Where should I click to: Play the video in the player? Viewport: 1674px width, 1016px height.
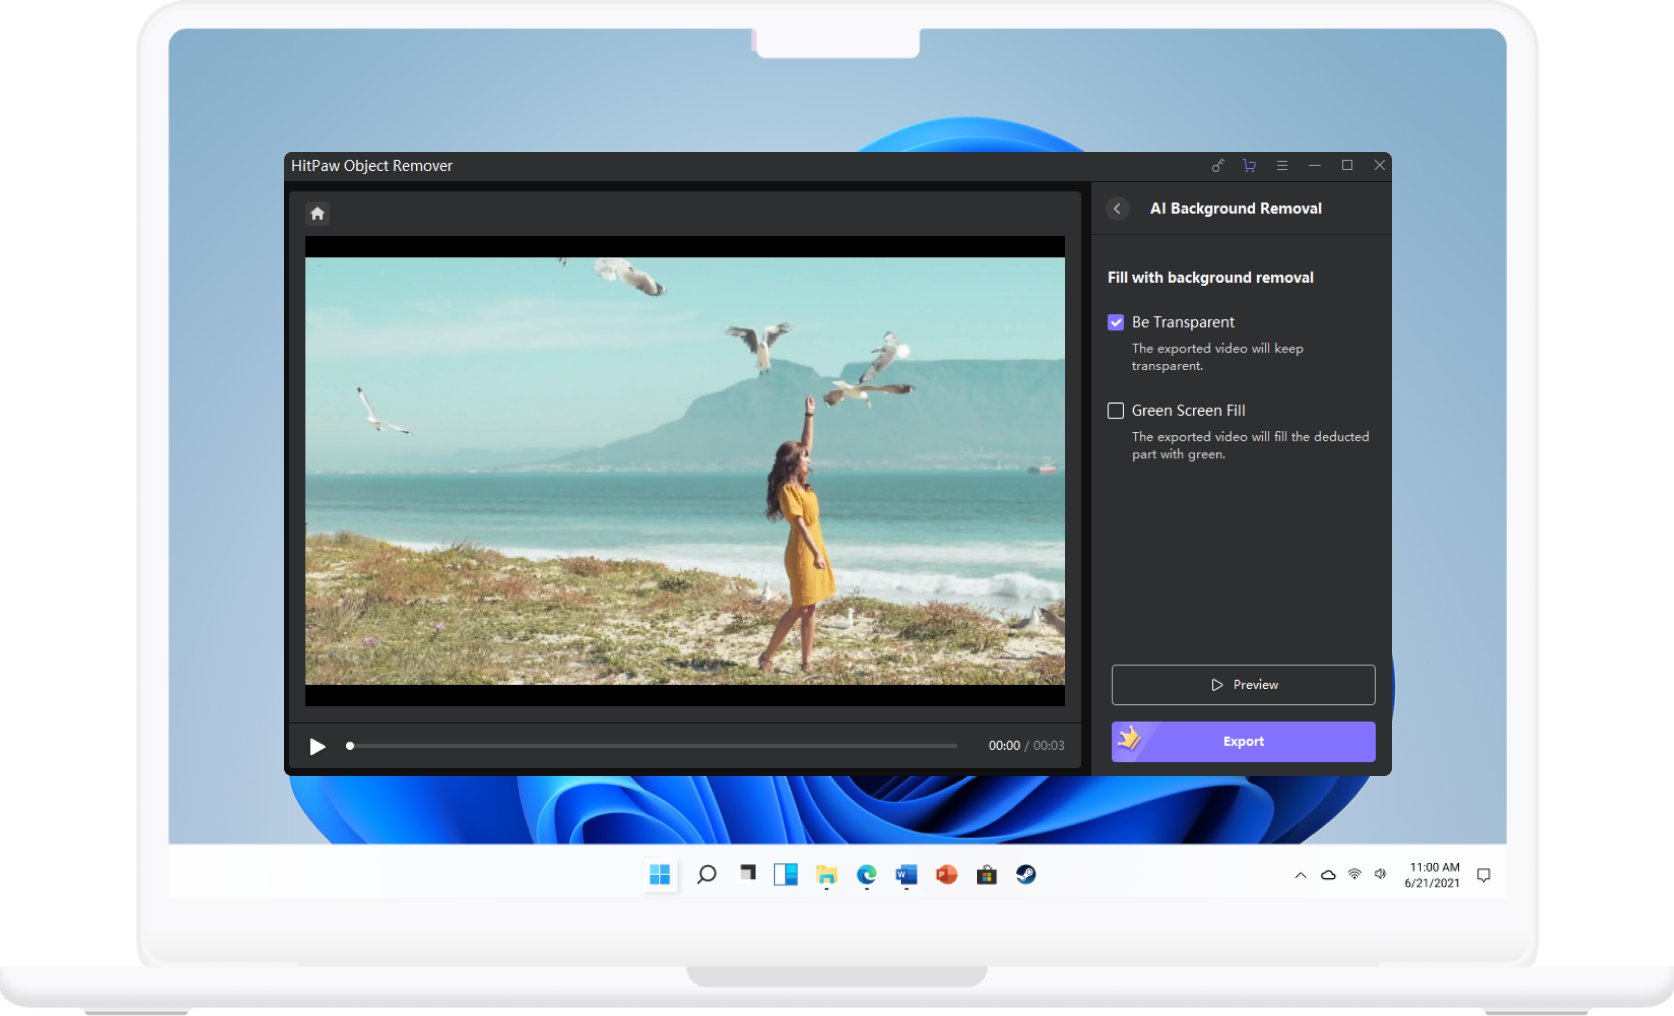317,746
